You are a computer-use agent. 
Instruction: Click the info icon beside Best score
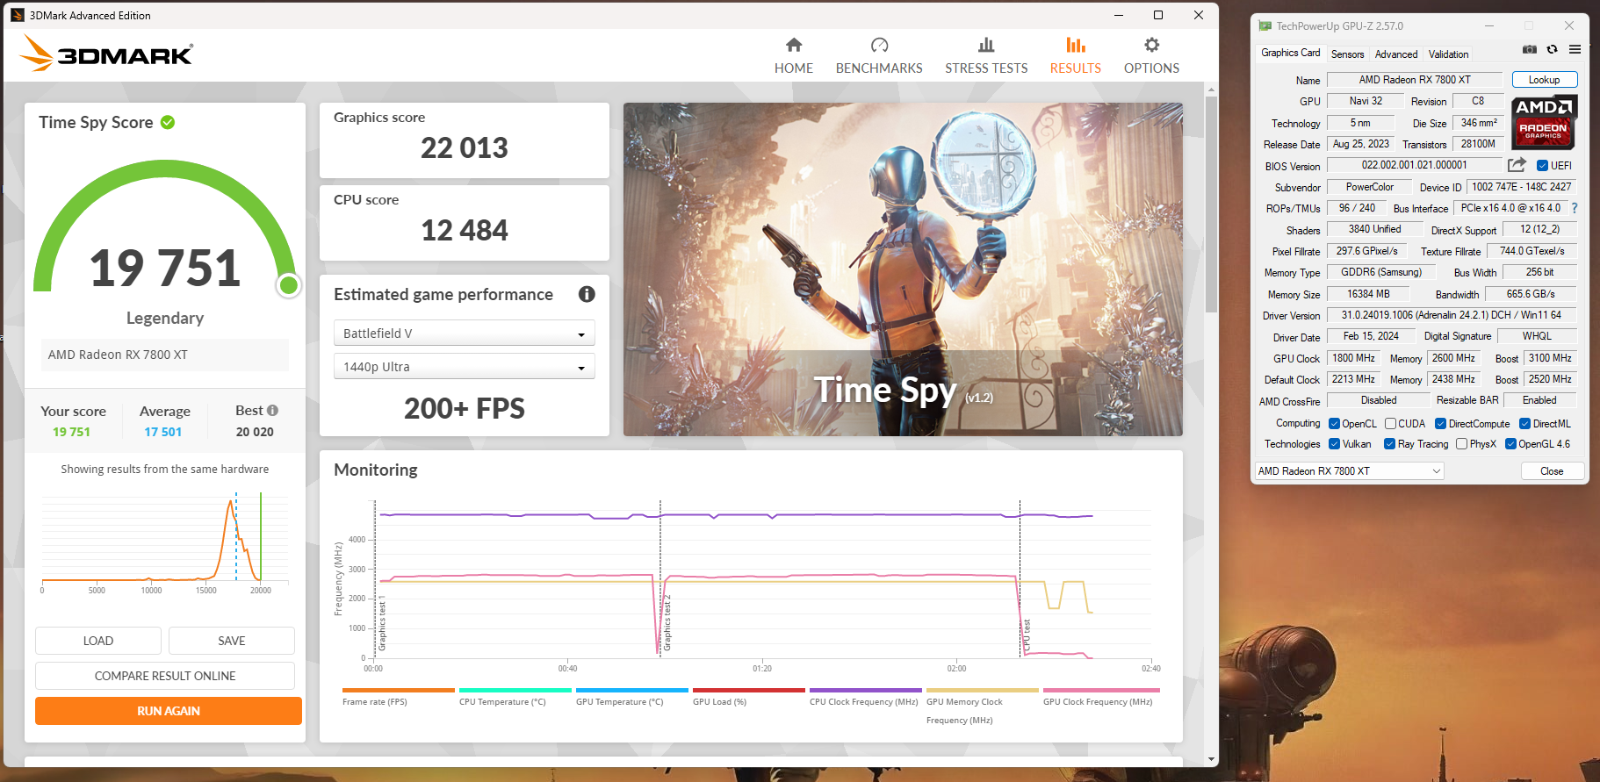coord(273,410)
